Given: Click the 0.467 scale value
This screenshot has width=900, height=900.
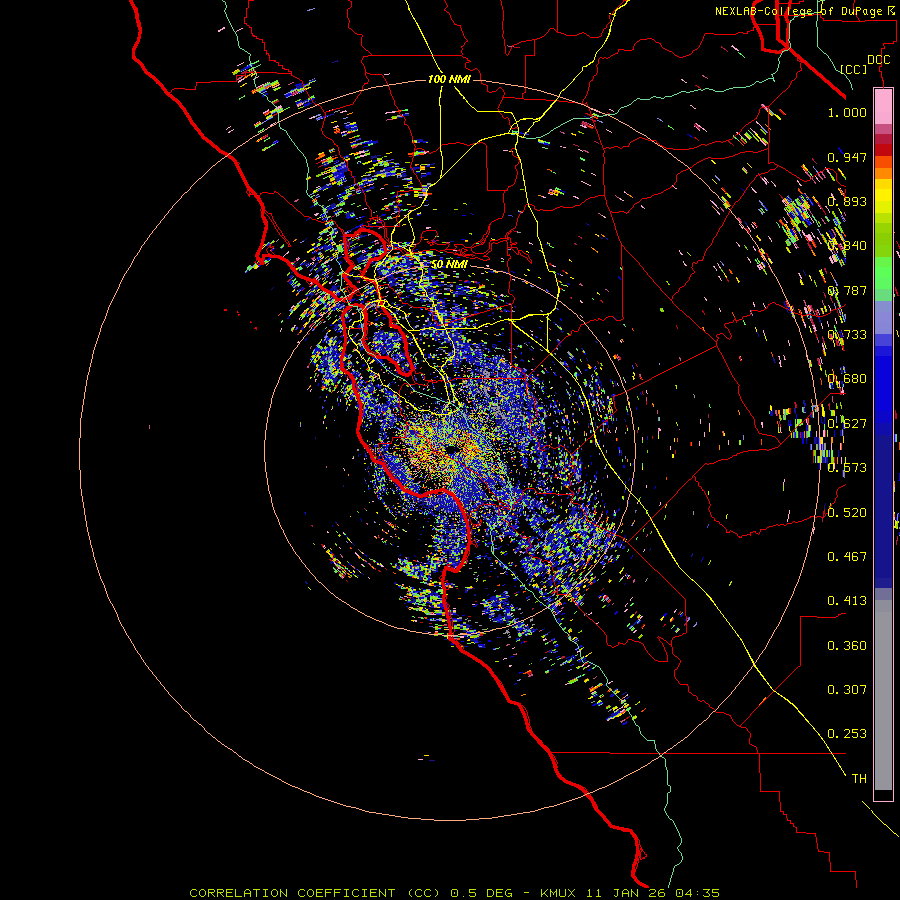Looking at the screenshot, I should click(x=847, y=556).
